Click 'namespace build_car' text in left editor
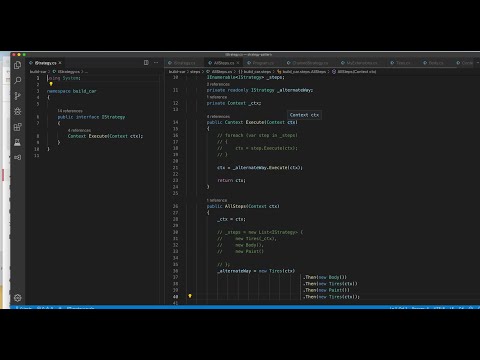The width and height of the screenshot is (480, 360). (72, 91)
